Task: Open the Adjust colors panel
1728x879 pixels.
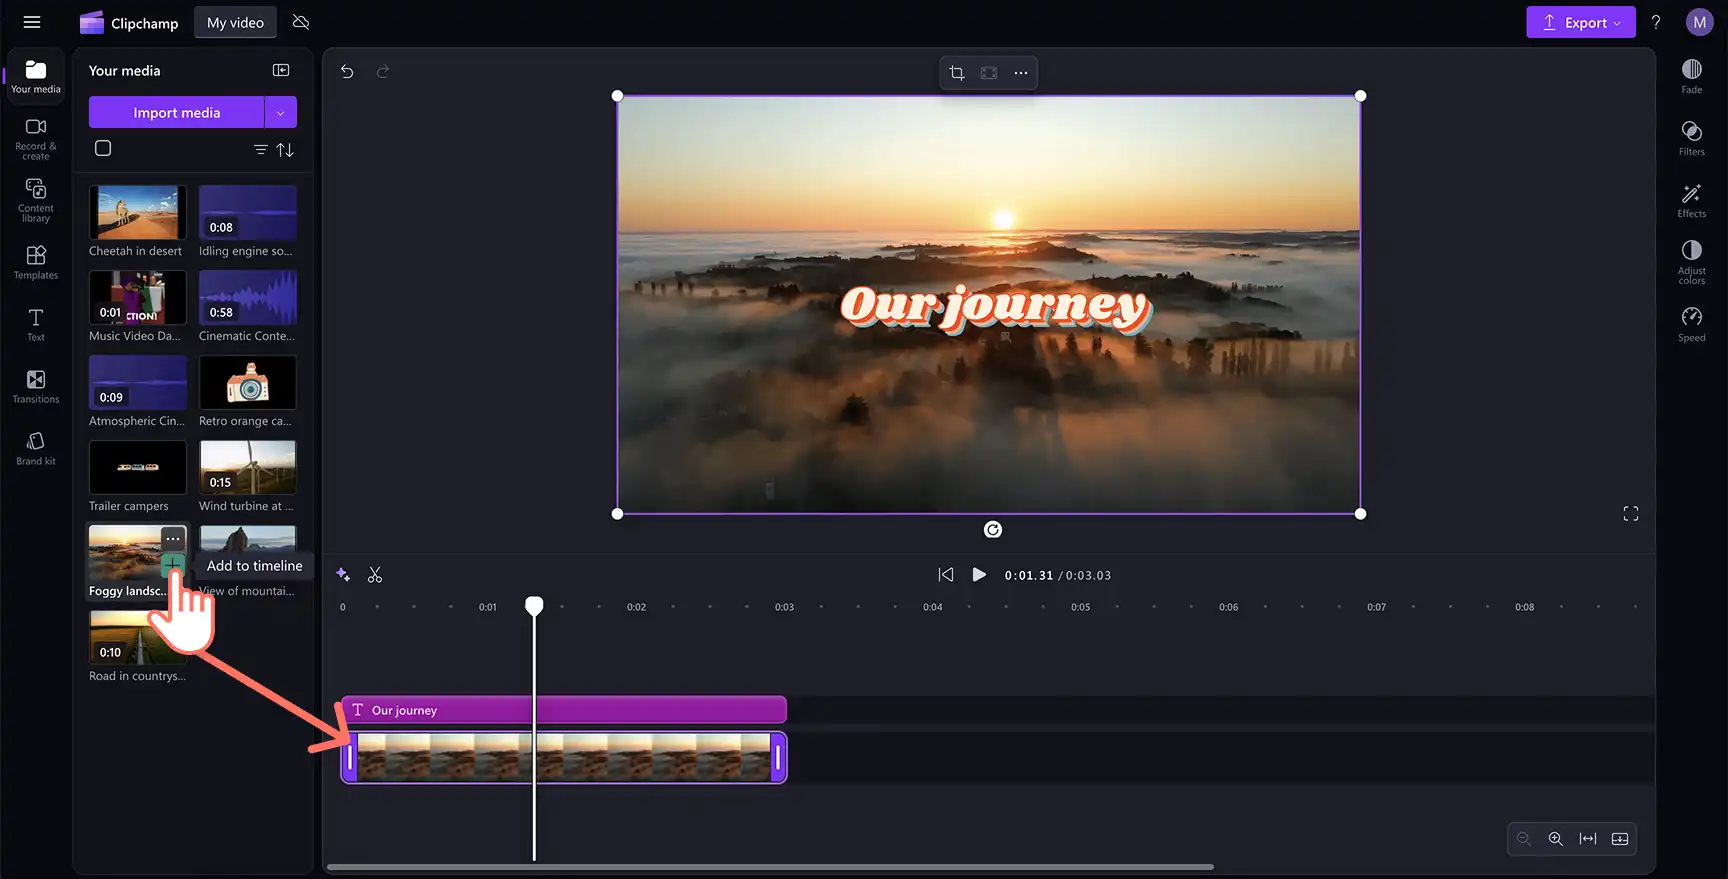Action: coord(1692,262)
